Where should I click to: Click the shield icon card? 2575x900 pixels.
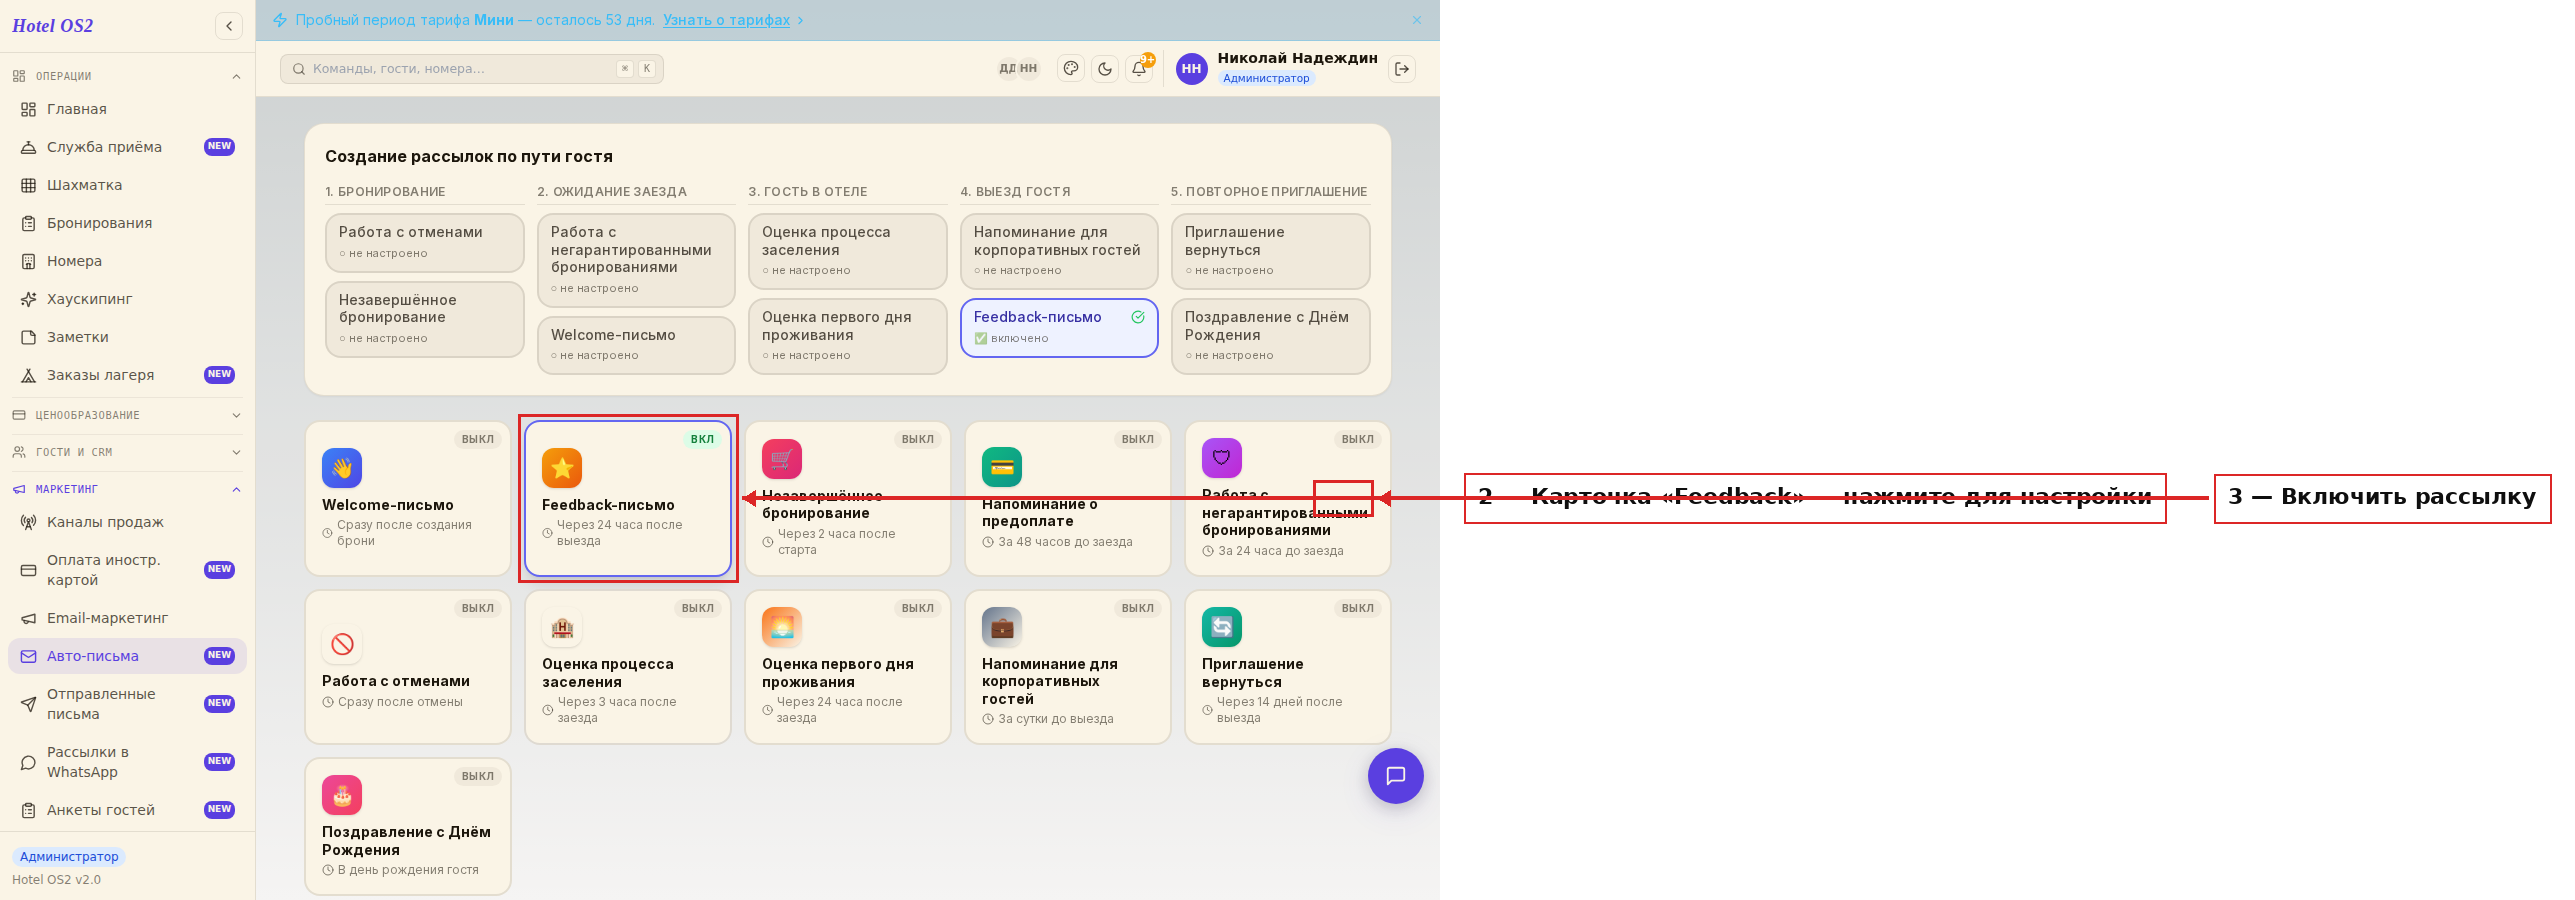click(1222, 458)
